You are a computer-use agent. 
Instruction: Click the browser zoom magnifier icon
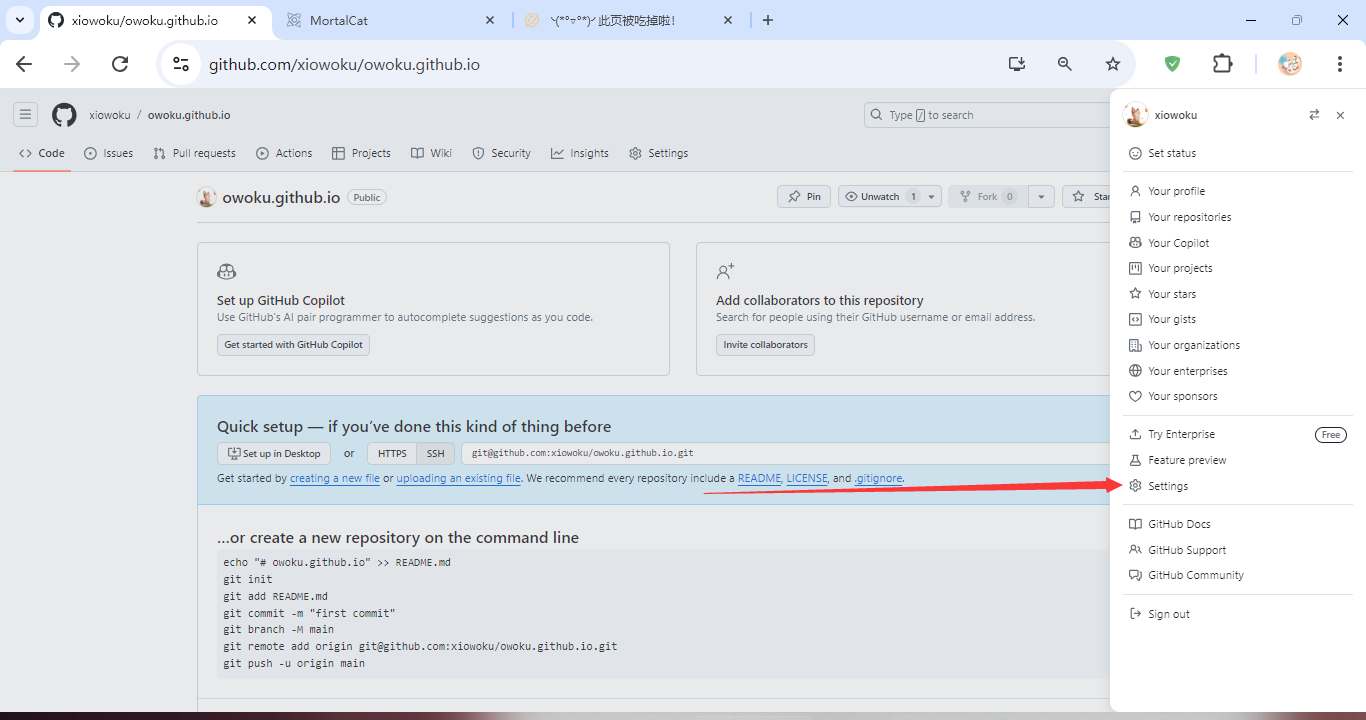(x=1065, y=64)
